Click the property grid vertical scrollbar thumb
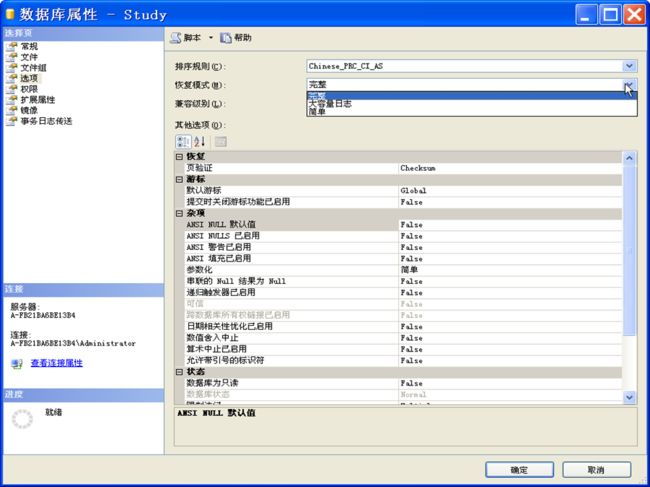Image resolution: width=650 pixels, height=487 pixels. point(629,250)
